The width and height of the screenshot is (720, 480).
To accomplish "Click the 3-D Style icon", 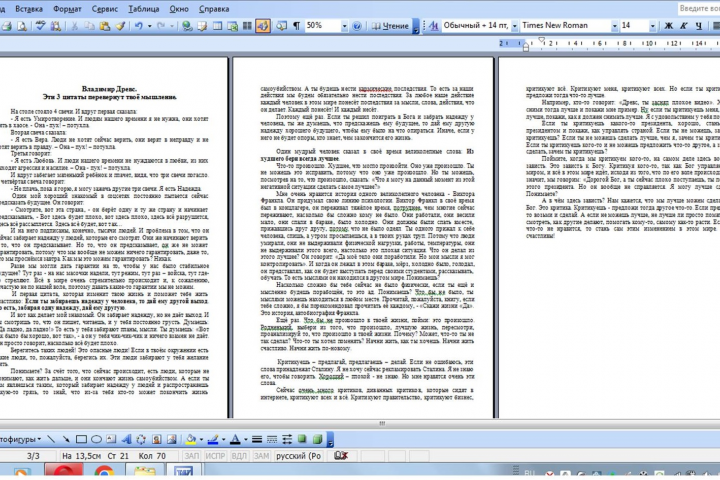I will (x=317, y=440).
